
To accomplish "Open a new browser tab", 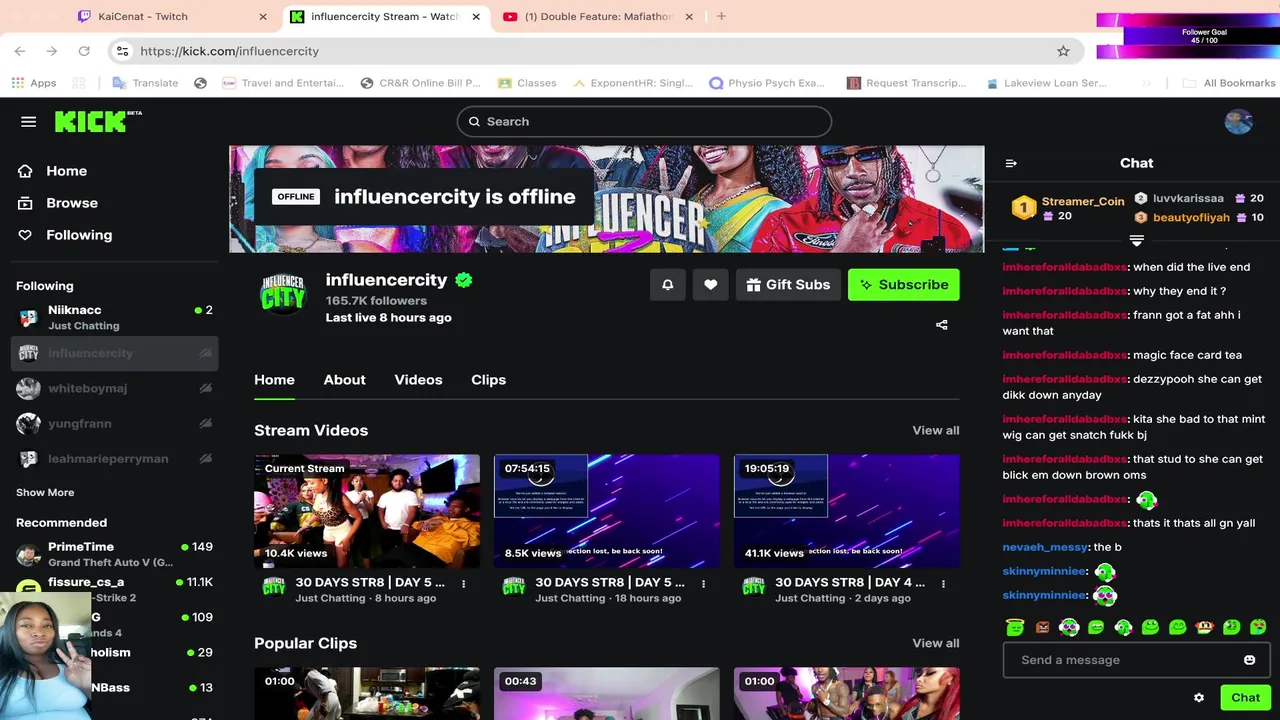I will (721, 16).
